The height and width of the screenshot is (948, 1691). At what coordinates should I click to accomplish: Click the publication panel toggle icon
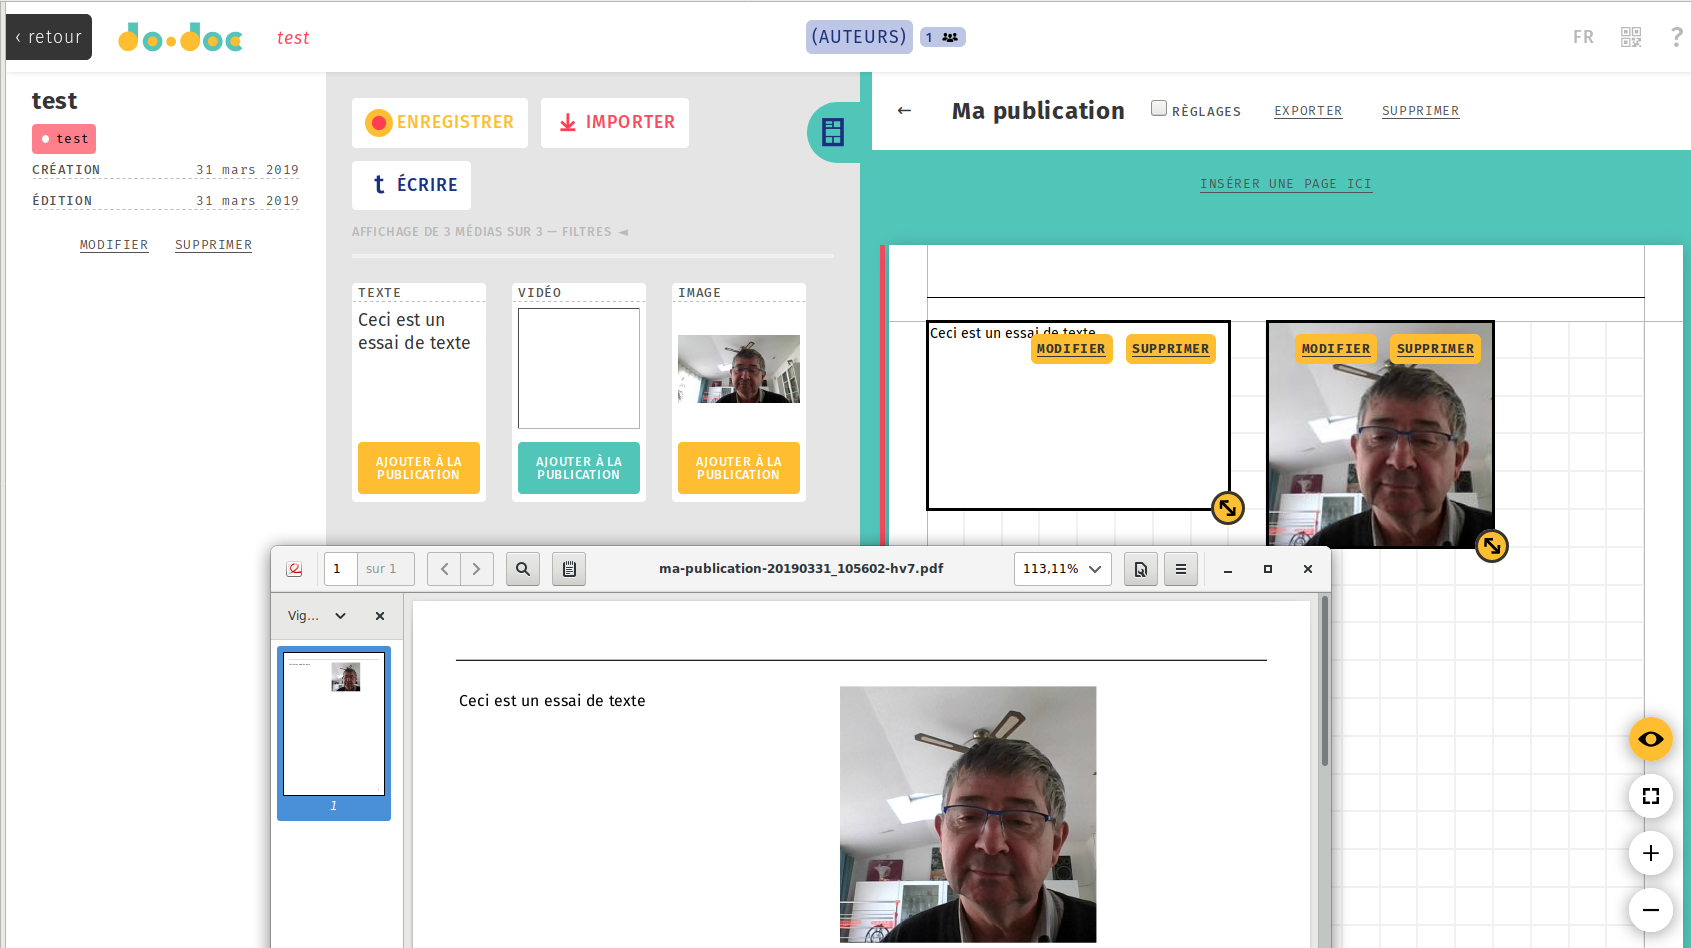pyautogui.click(x=832, y=132)
